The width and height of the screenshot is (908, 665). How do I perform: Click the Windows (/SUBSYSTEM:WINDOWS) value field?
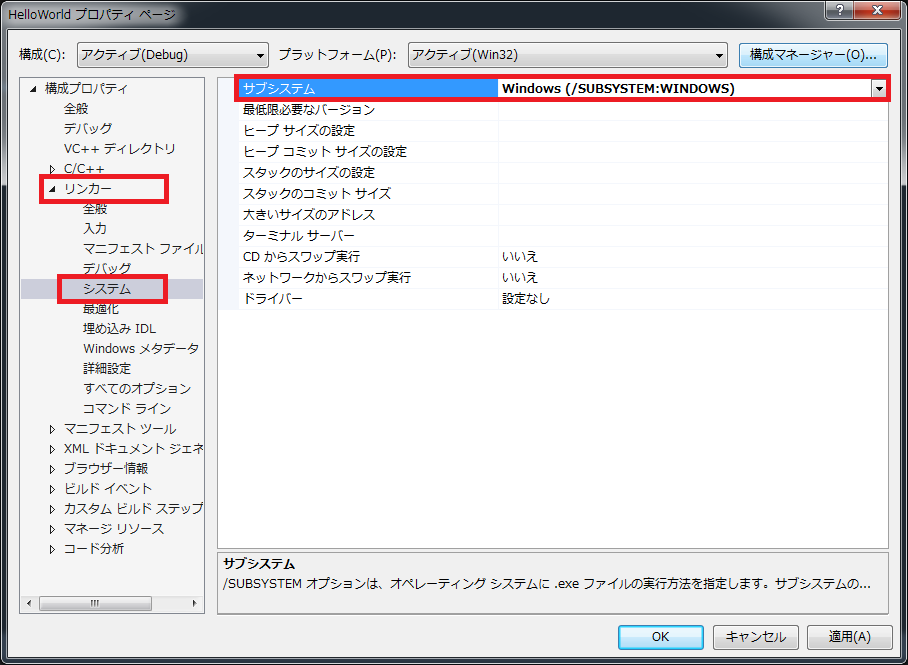click(685, 89)
